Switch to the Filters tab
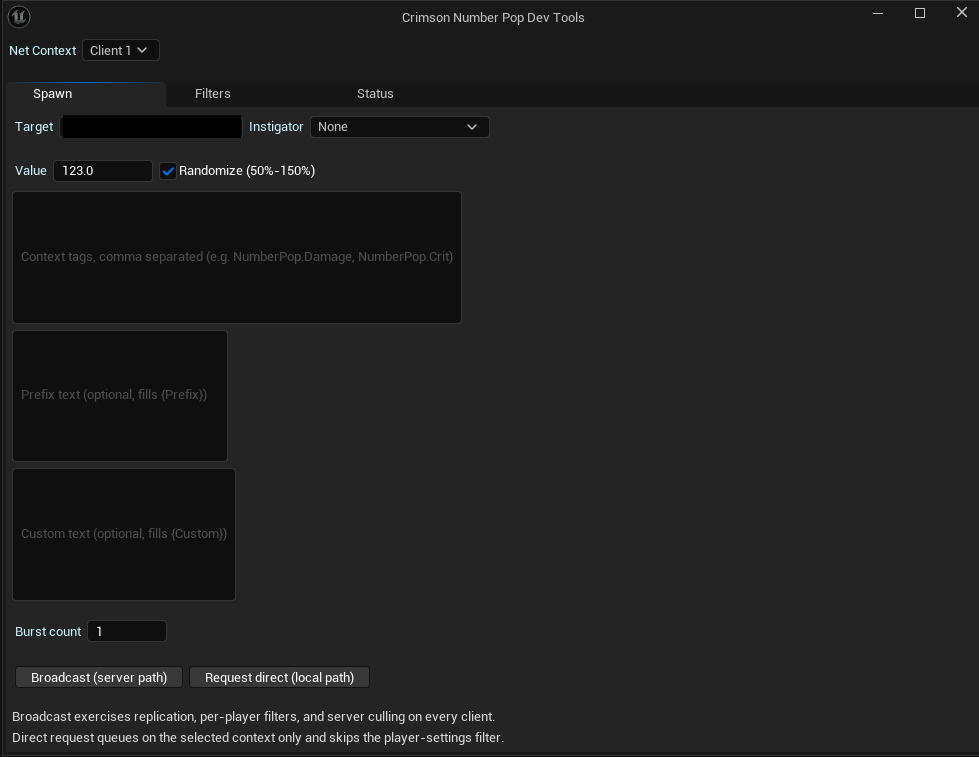This screenshot has width=979, height=757. 212,94
